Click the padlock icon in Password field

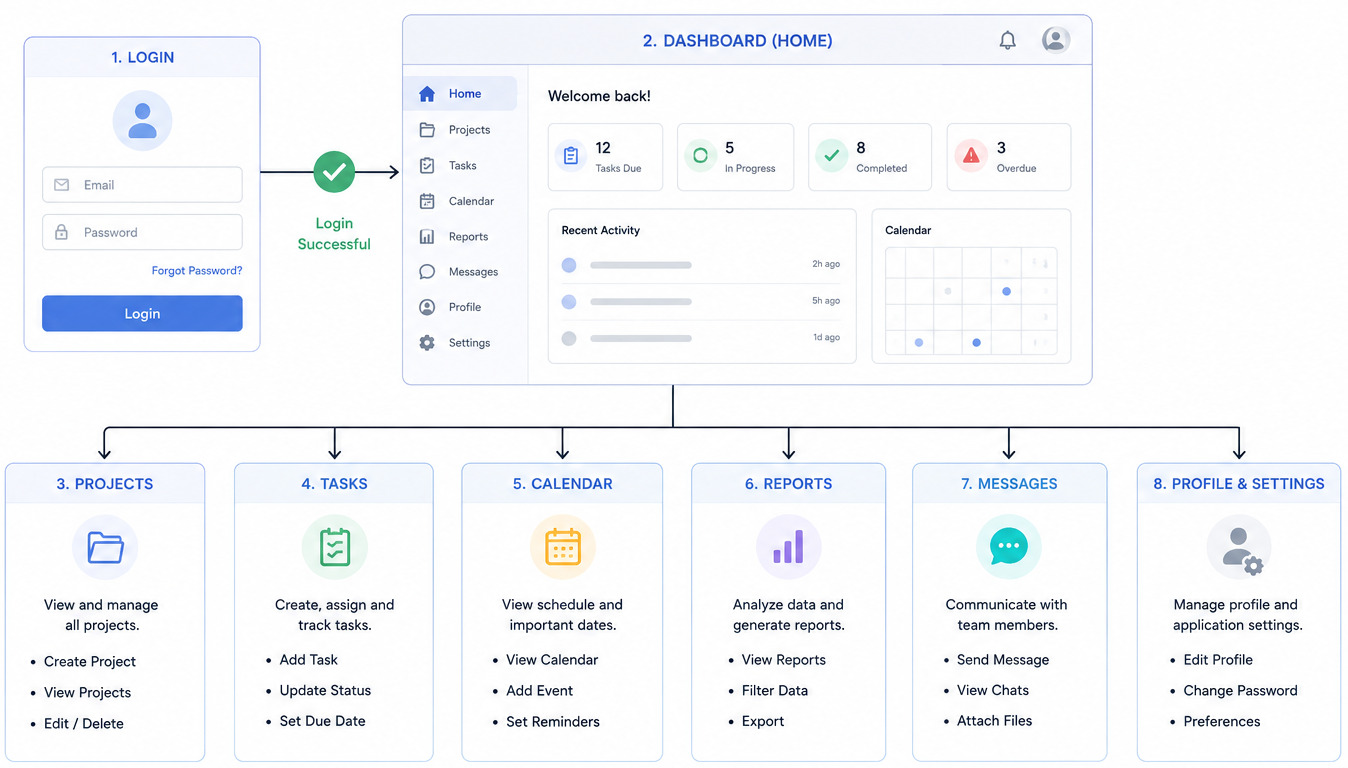coord(62,232)
